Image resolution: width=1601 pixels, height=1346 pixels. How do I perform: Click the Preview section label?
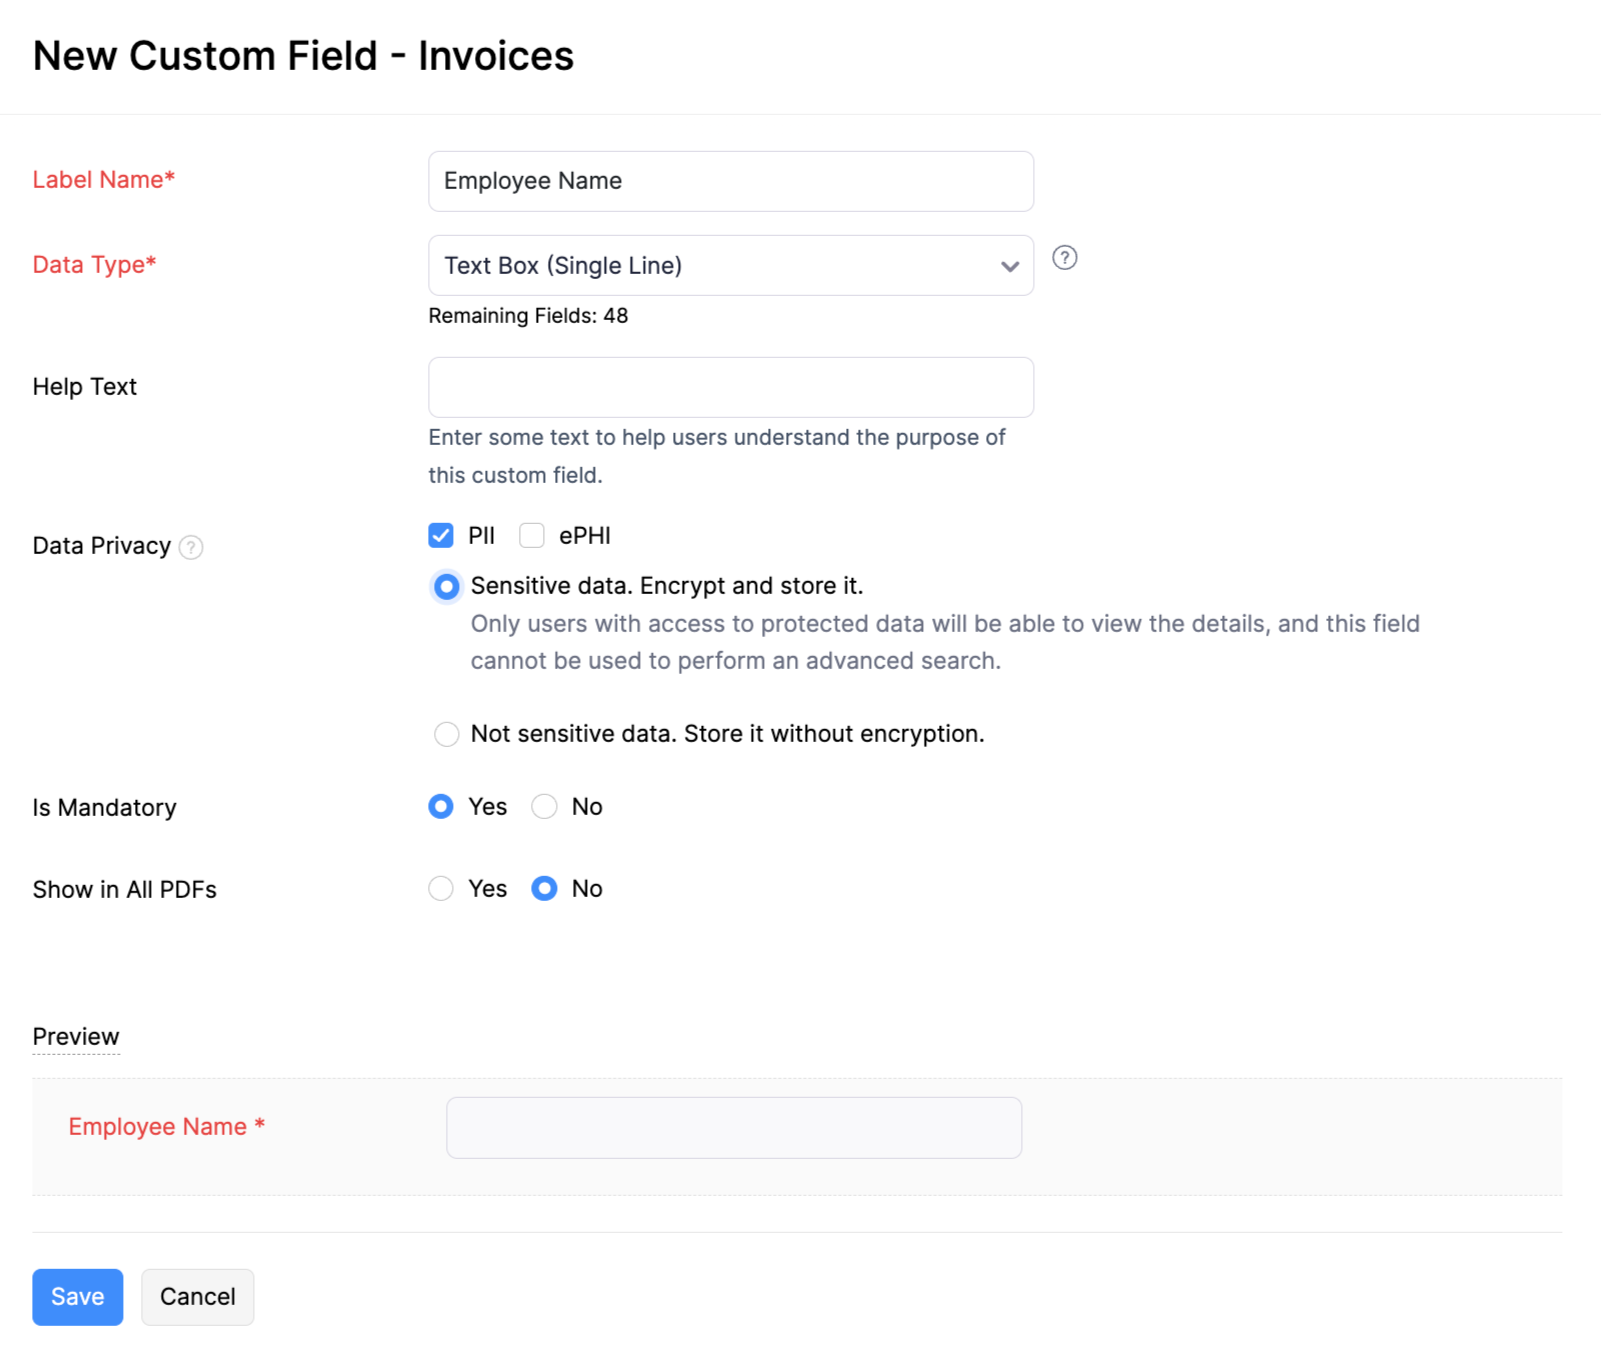(x=76, y=1036)
